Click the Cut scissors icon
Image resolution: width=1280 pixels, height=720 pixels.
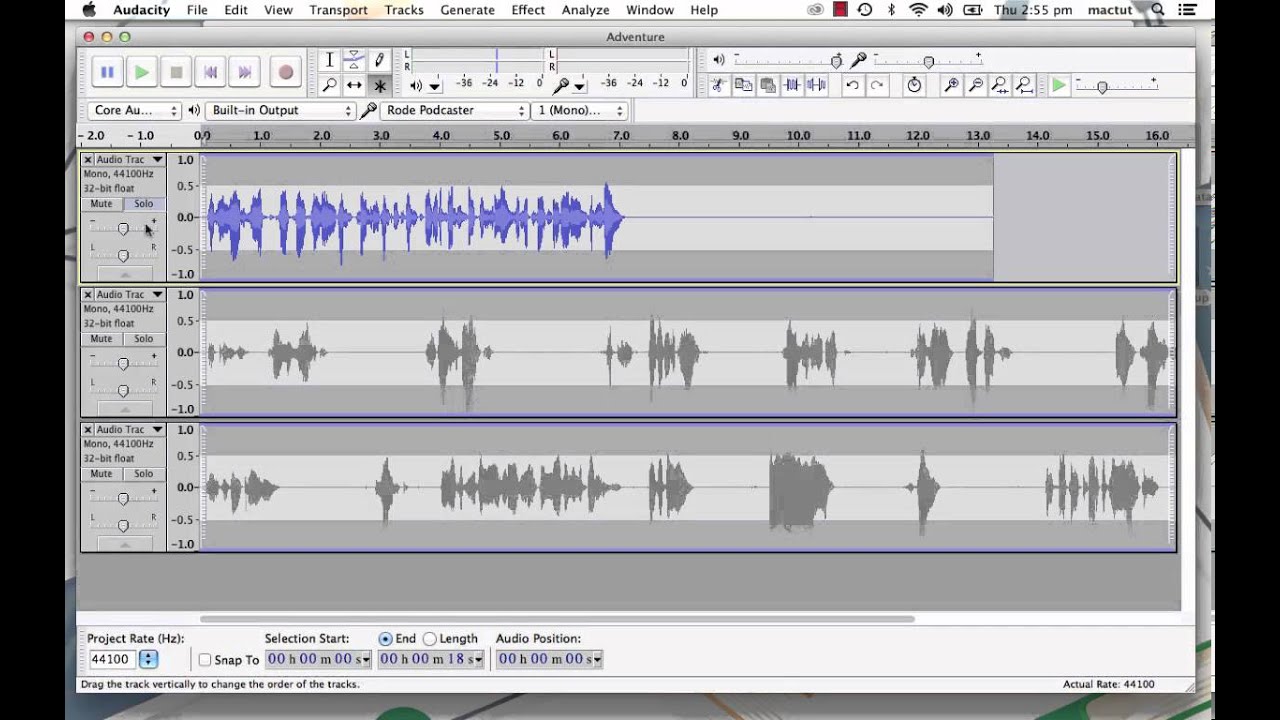coord(718,86)
